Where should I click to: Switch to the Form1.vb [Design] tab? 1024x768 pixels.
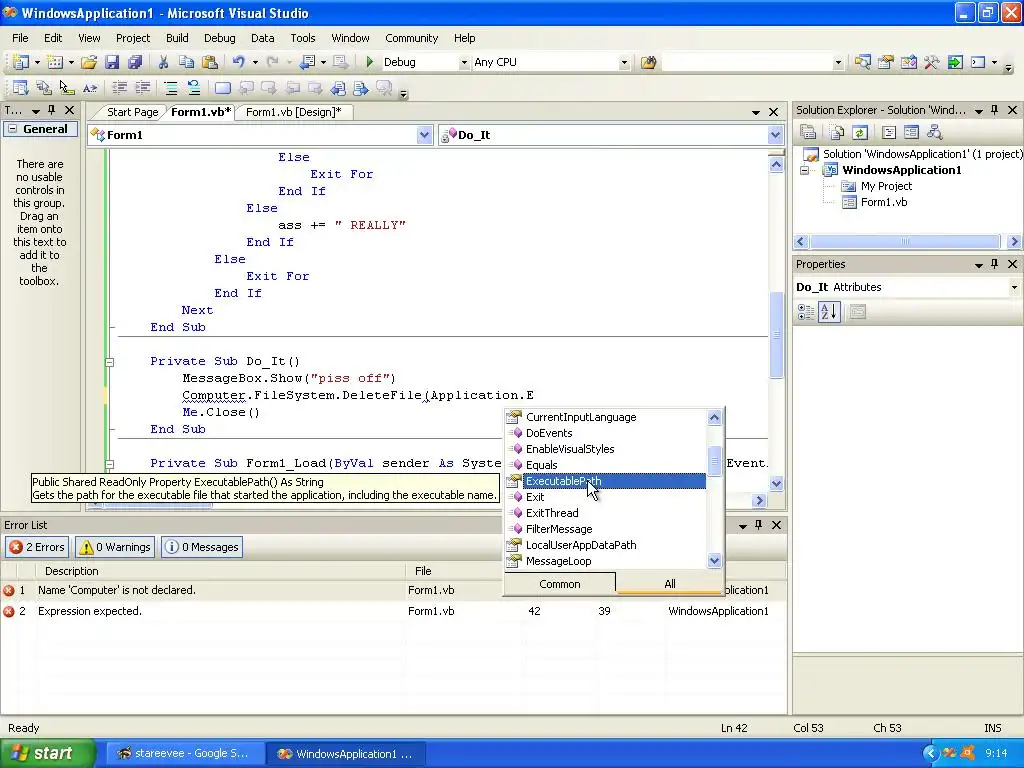click(x=294, y=112)
